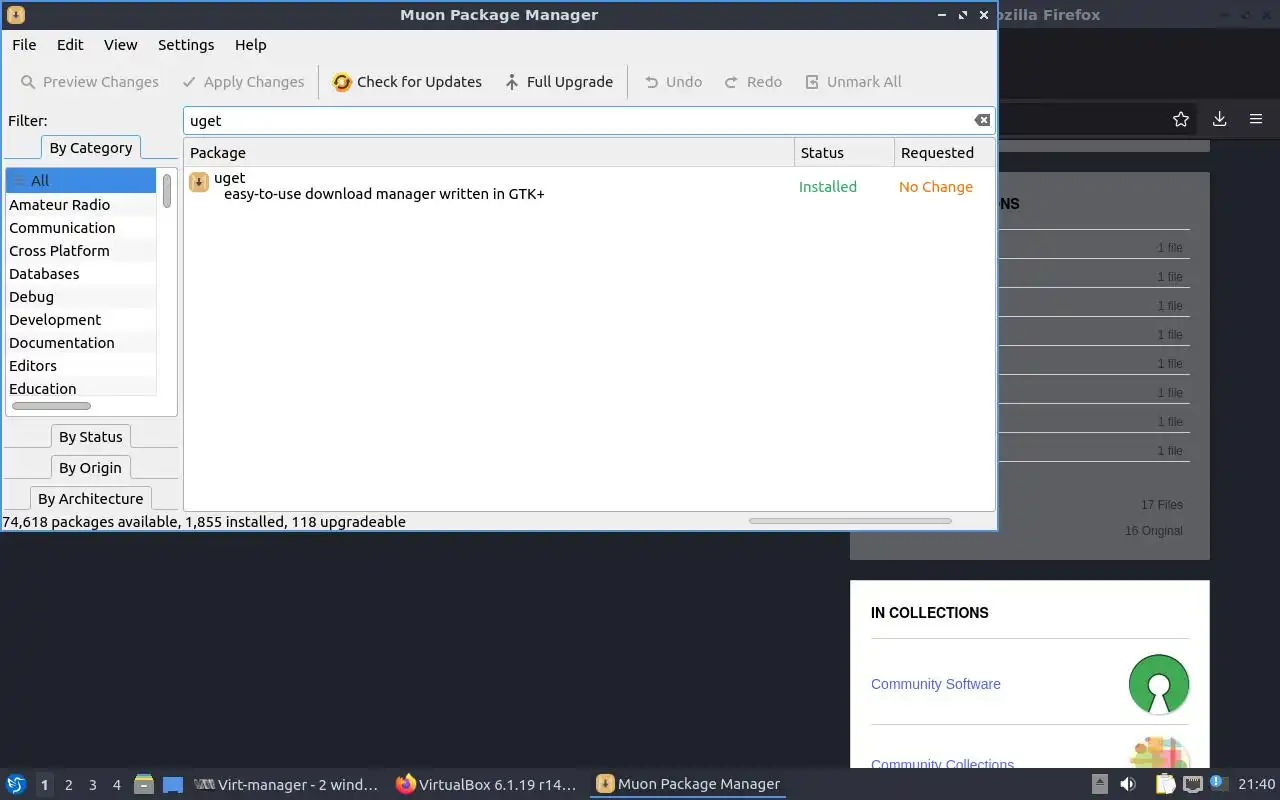Click the category list vertical scrollbar

[167, 190]
